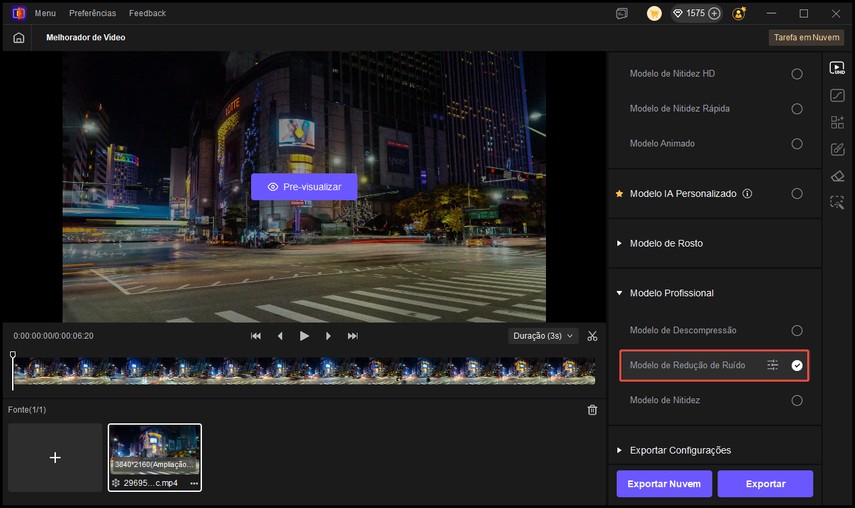Click the Pre-visualizar button
Viewport: 855px width, 508px height.
[x=303, y=187]
